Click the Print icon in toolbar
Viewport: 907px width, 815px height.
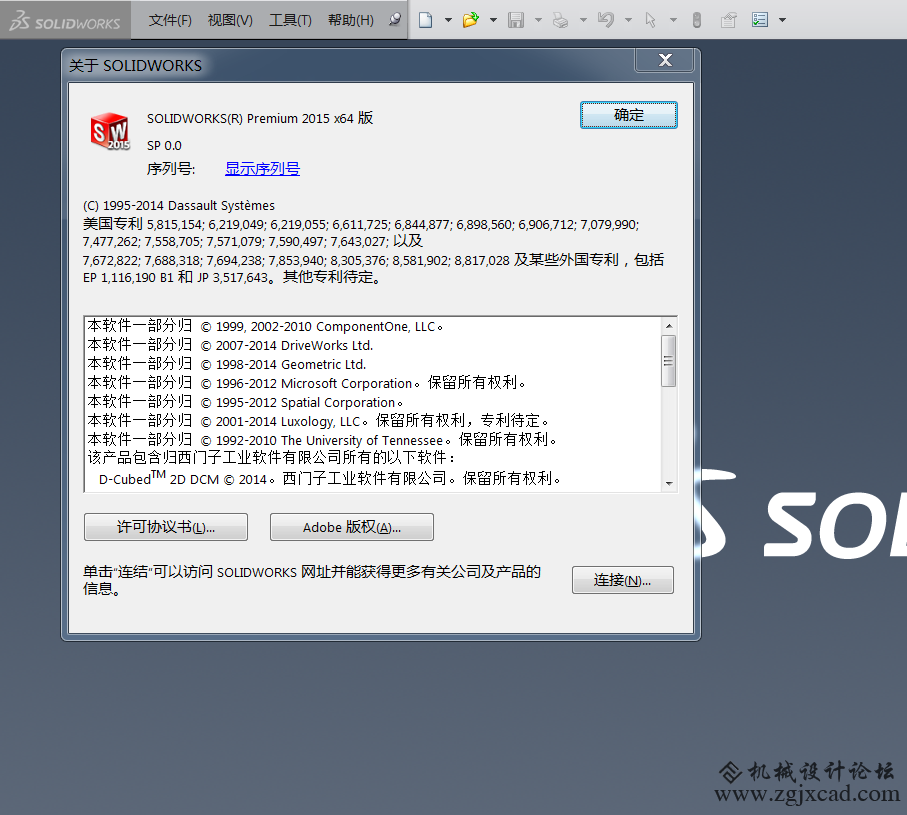click(561, 20)
